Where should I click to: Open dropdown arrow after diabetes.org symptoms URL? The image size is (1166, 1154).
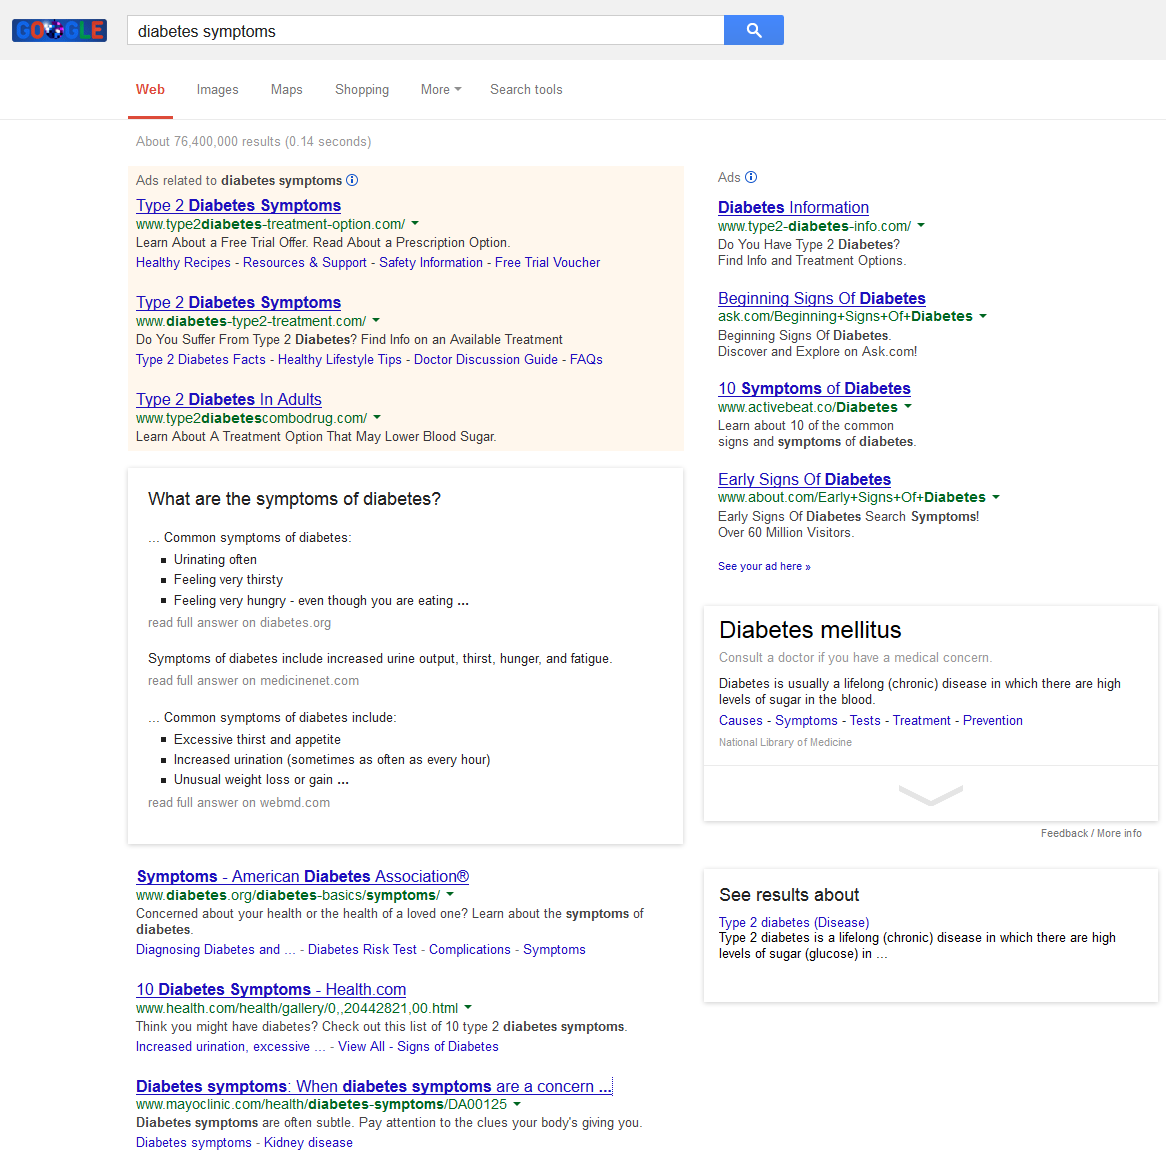[x=450, y=894]
